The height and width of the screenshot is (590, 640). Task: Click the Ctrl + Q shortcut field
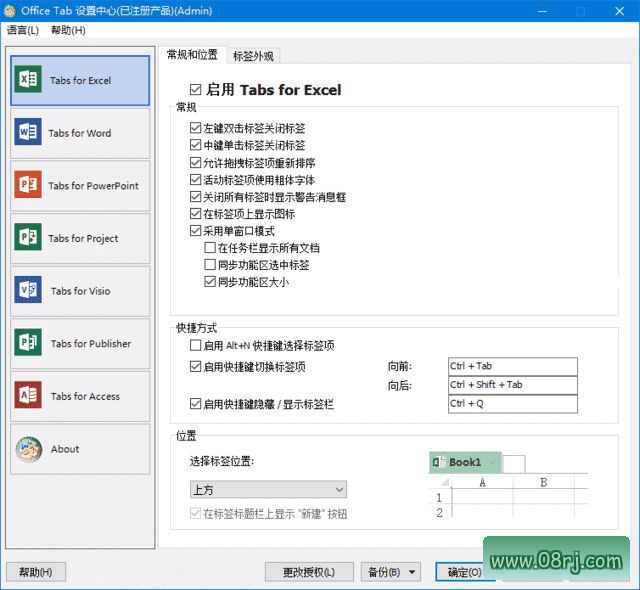pyautogui.click(x=513, y=404)
